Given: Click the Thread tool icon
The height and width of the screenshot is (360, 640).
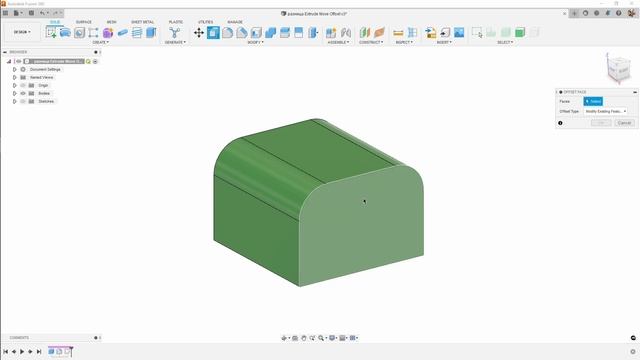Looking at the screenshot, I should pos(137,33).
